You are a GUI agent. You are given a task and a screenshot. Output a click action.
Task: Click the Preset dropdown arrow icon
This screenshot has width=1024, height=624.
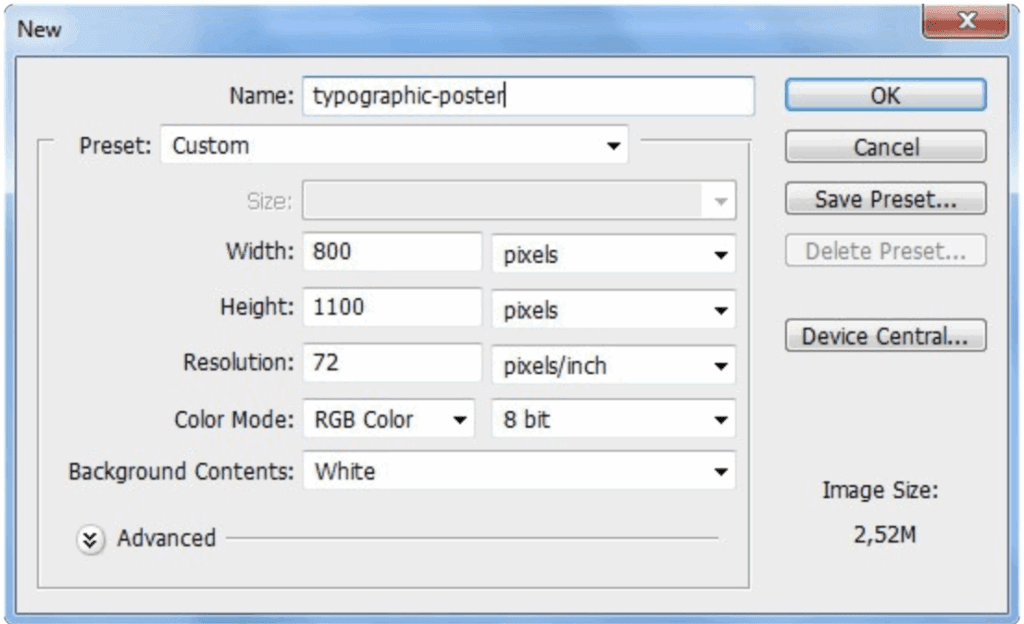point(613,147)
